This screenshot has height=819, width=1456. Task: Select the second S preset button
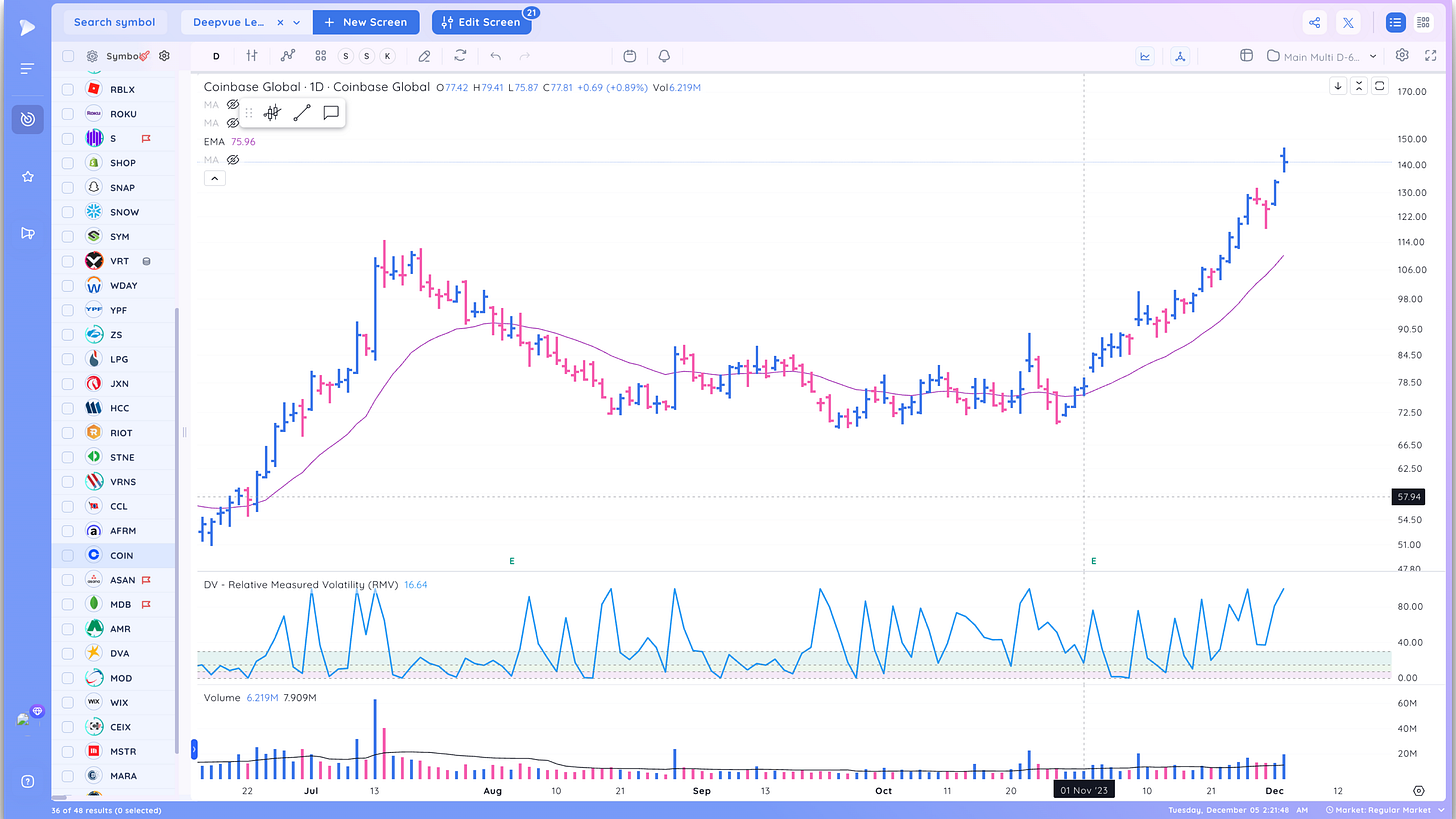pyautogui.click(x=367, y=56)
